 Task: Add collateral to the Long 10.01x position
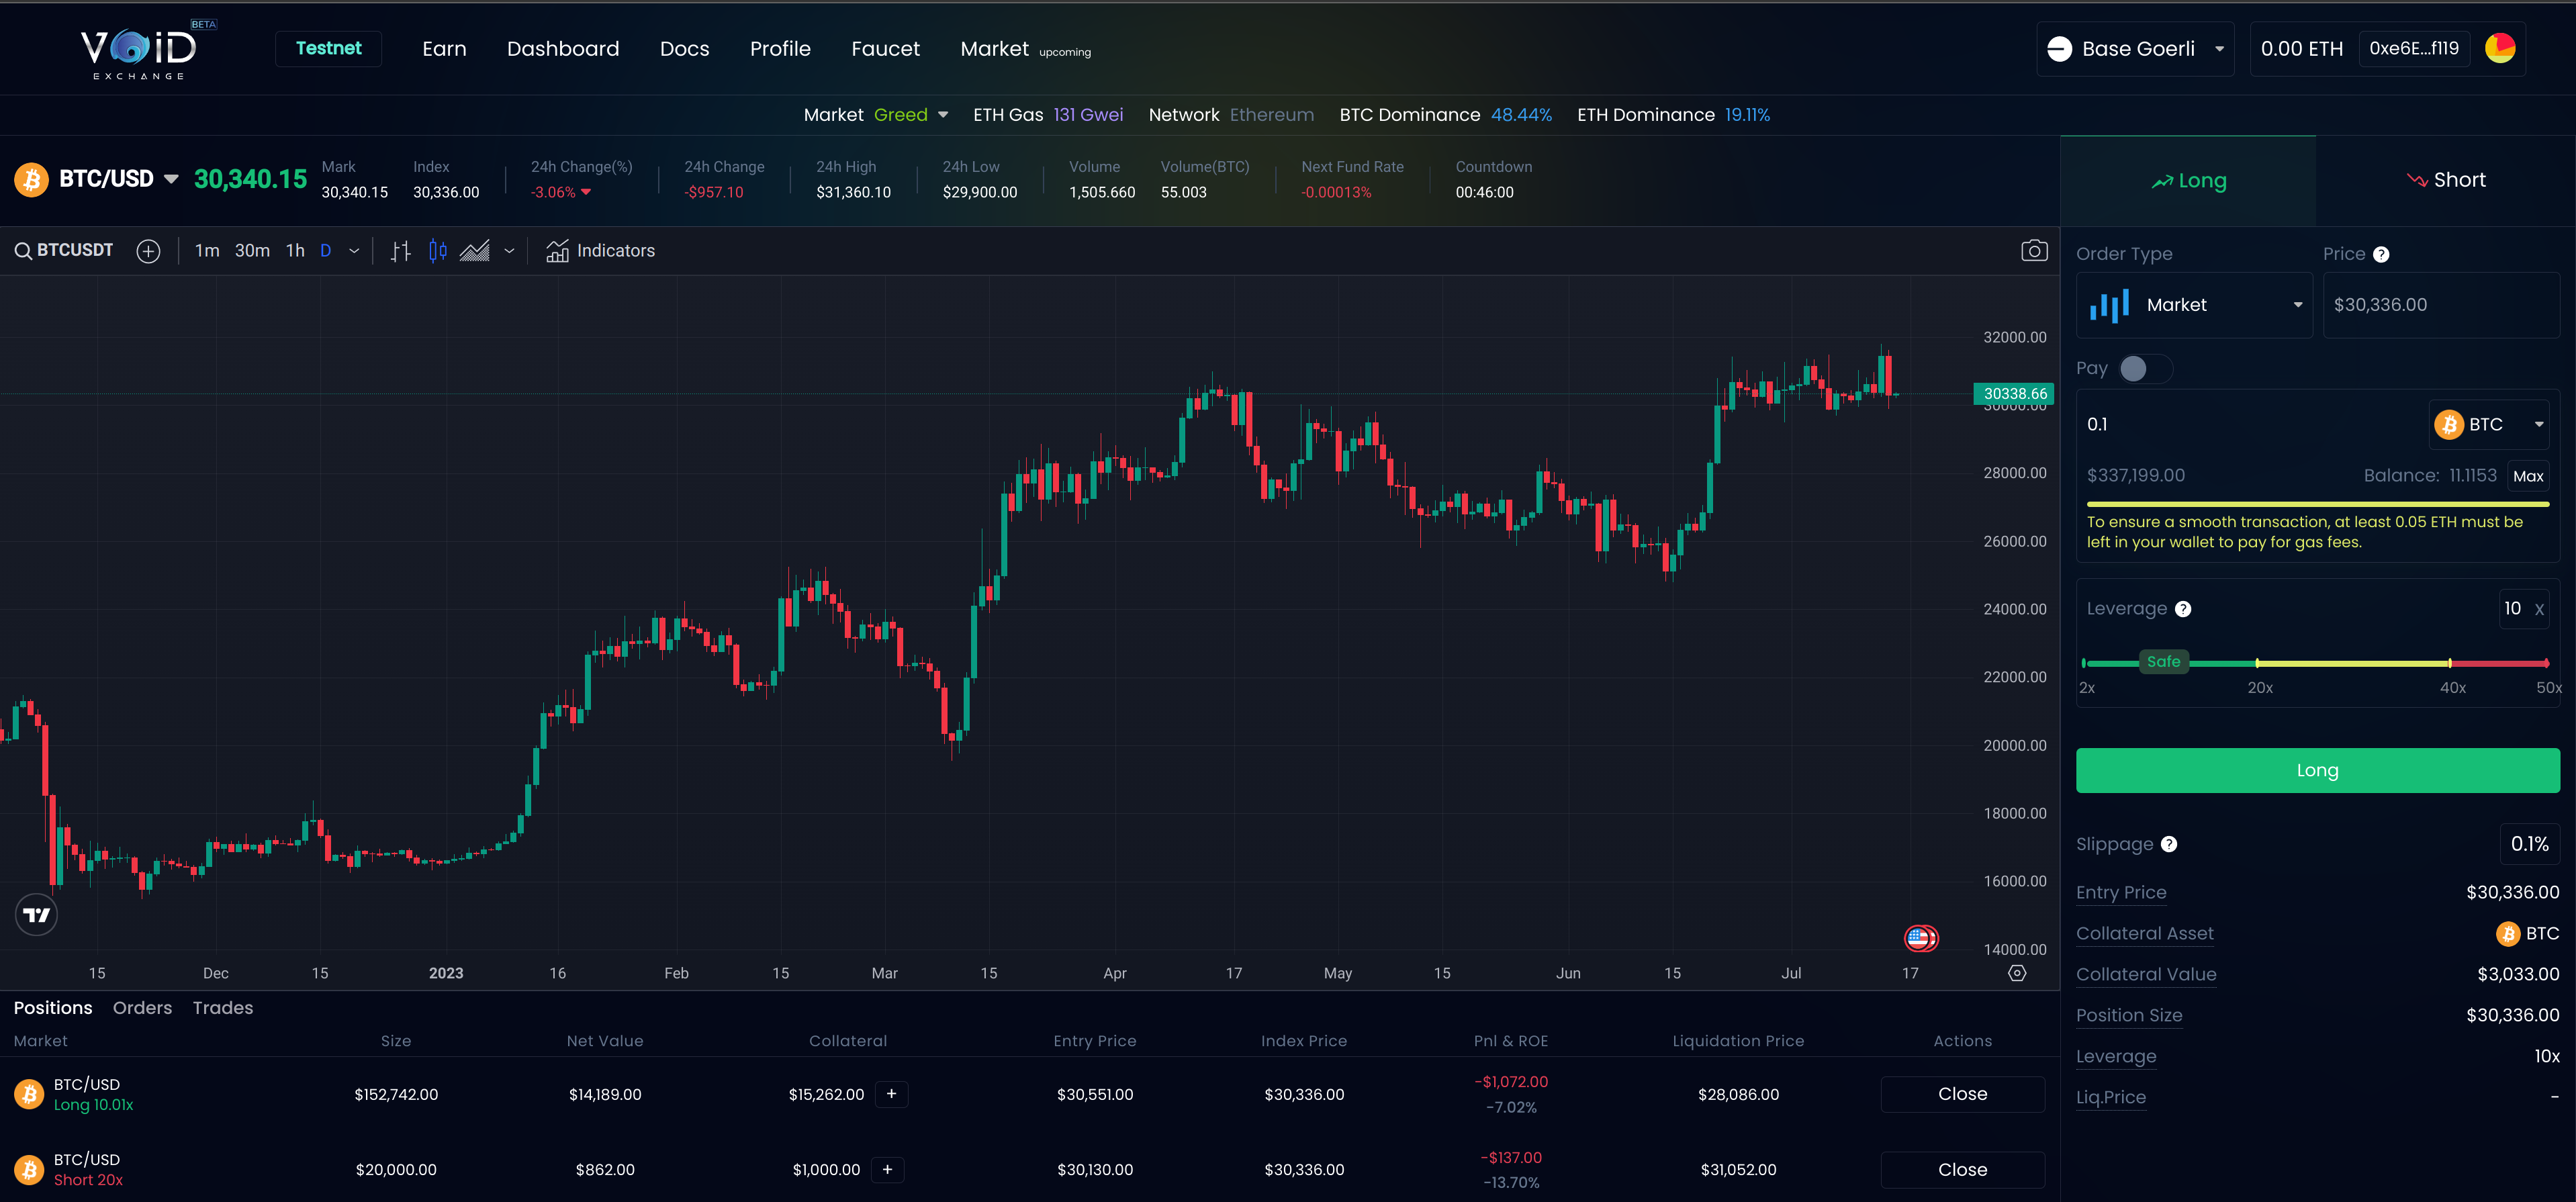(891, 1094)
